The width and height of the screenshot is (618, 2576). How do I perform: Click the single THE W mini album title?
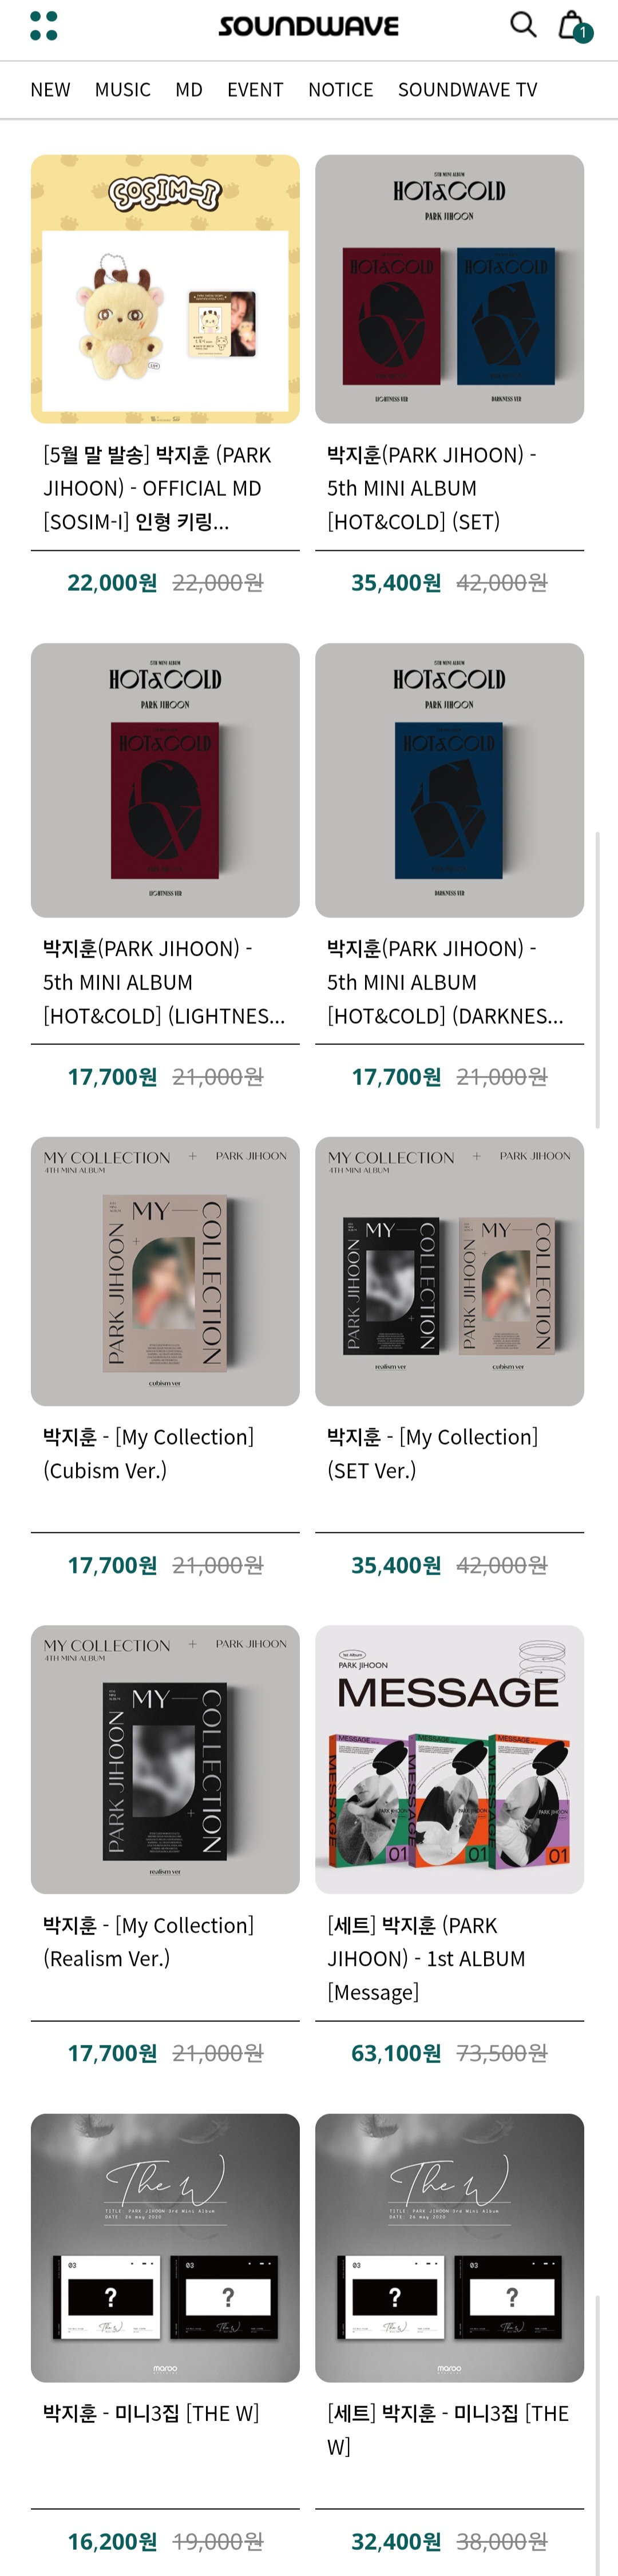click(x=151, y=2413)
